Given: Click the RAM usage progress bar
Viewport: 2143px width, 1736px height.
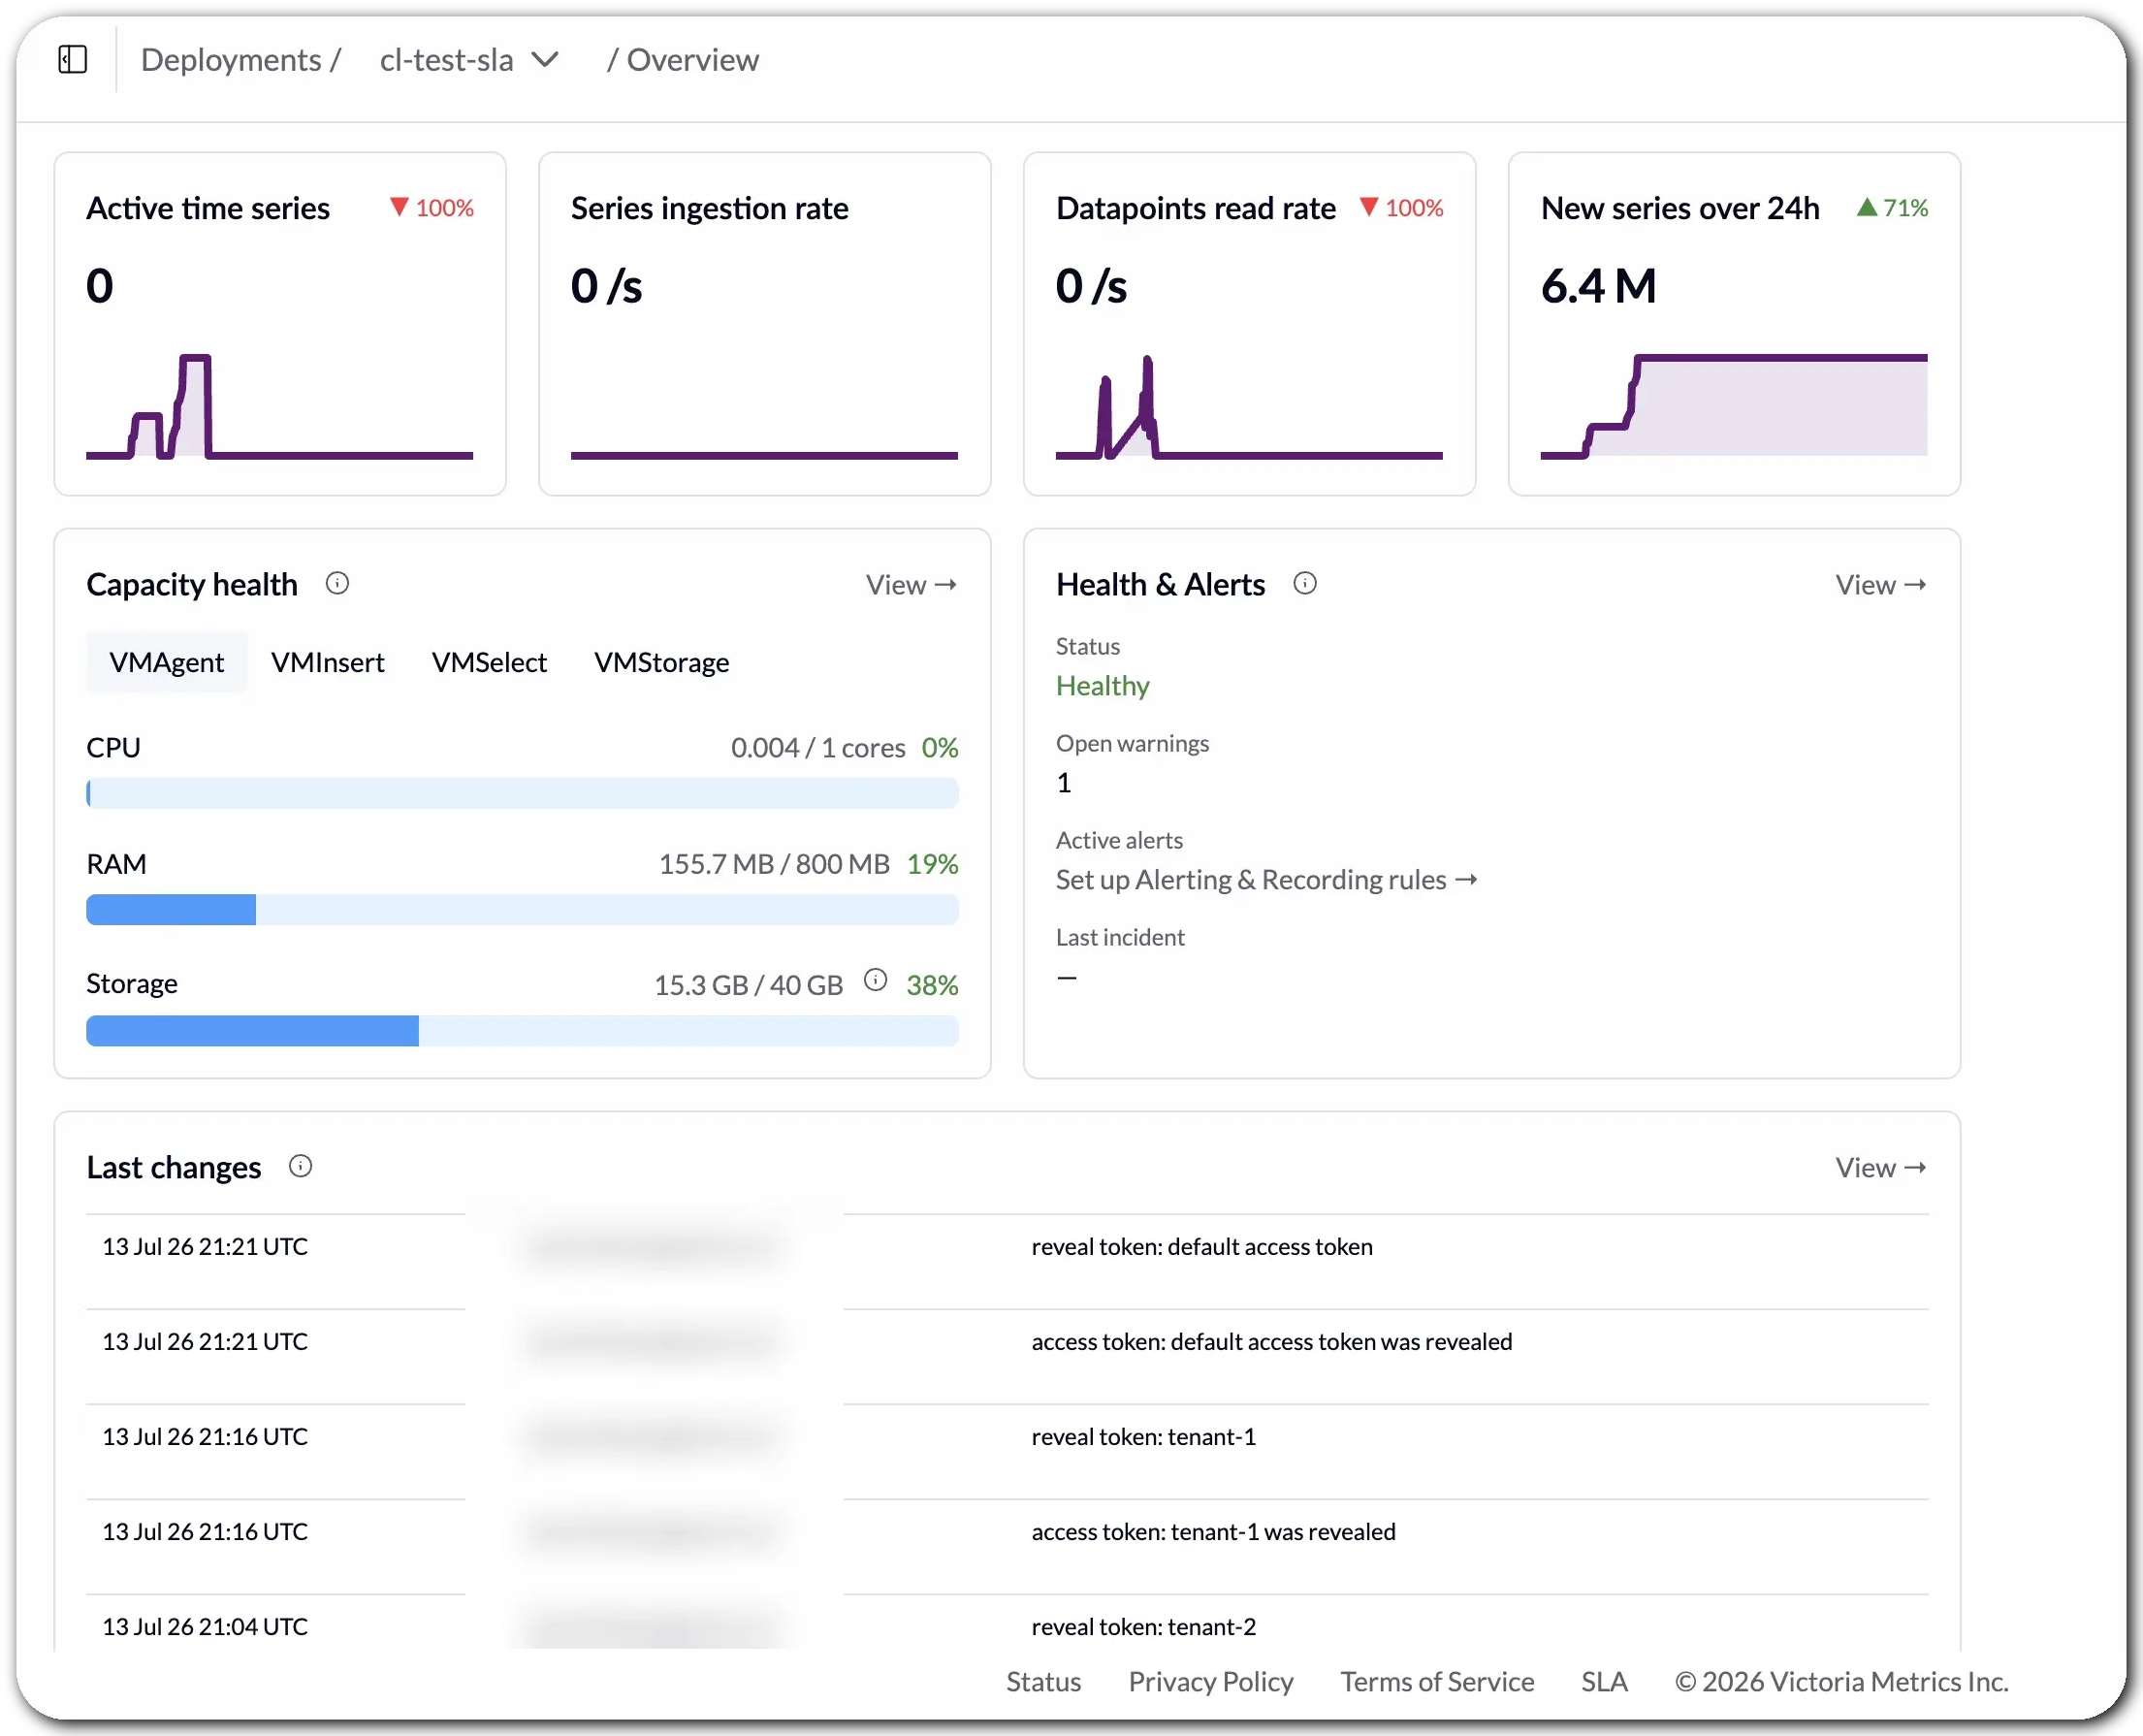Looking at the screenshot, I should point(522,910).
